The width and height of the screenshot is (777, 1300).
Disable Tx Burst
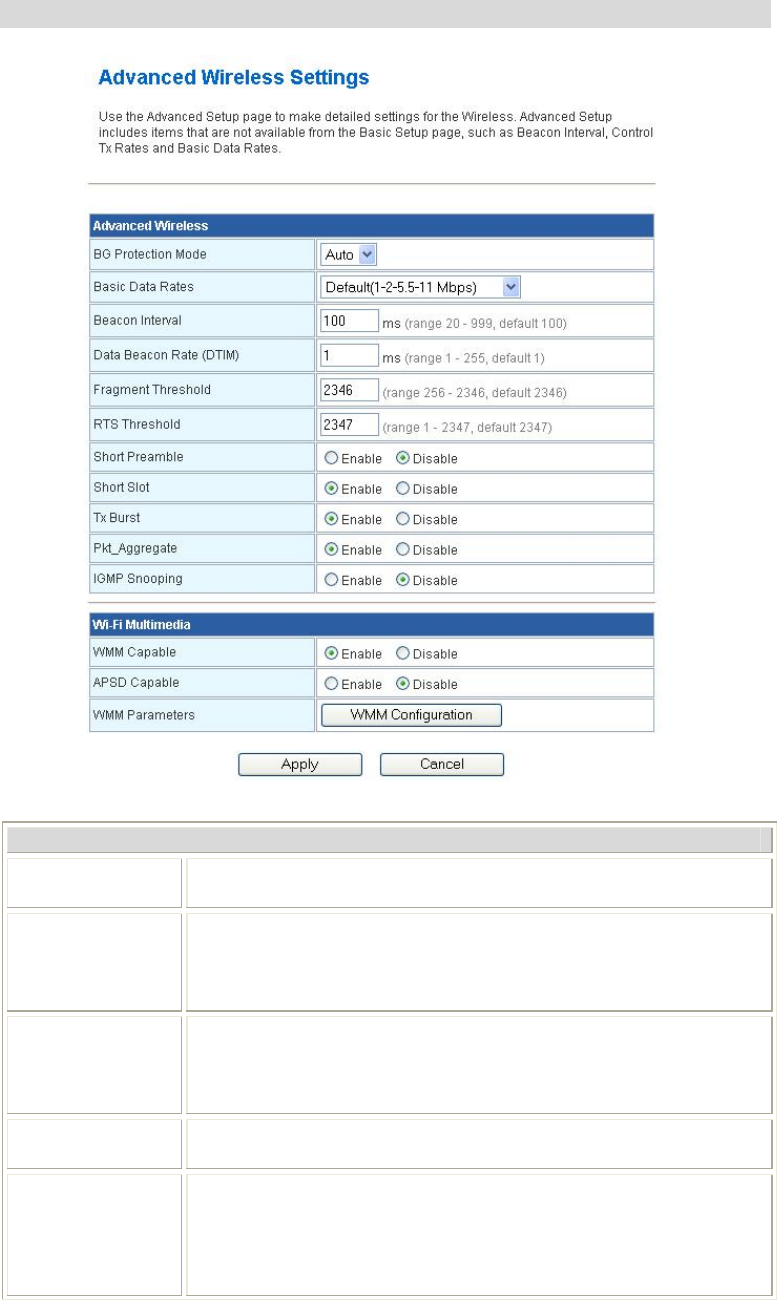click(x=403, y=519)
